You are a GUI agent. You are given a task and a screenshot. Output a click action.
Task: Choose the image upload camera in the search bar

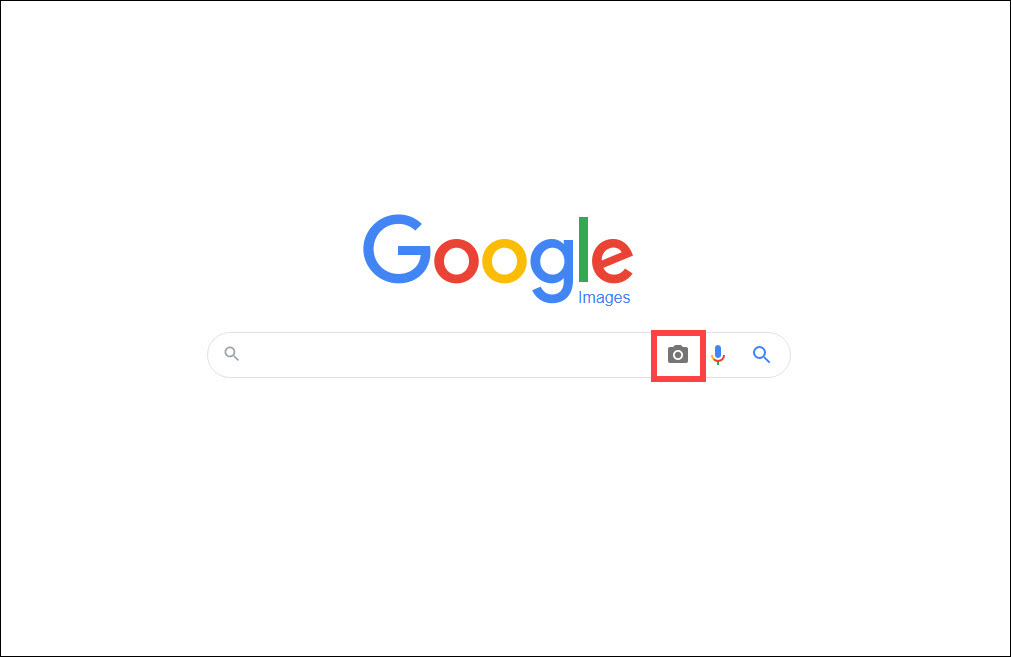678,355
